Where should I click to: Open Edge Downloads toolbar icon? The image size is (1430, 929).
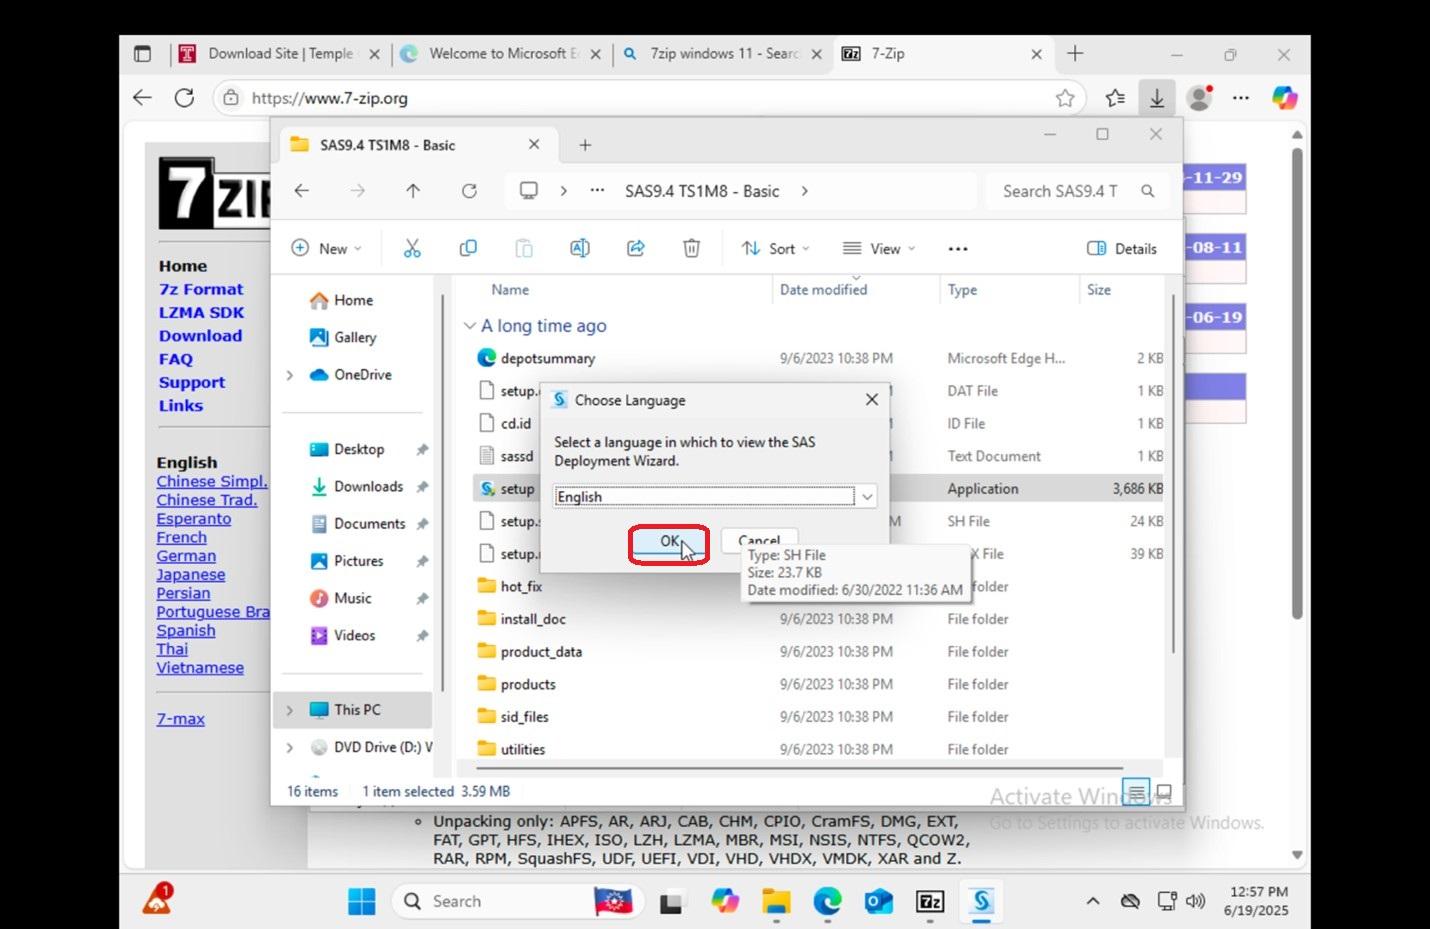(1156, 98)
